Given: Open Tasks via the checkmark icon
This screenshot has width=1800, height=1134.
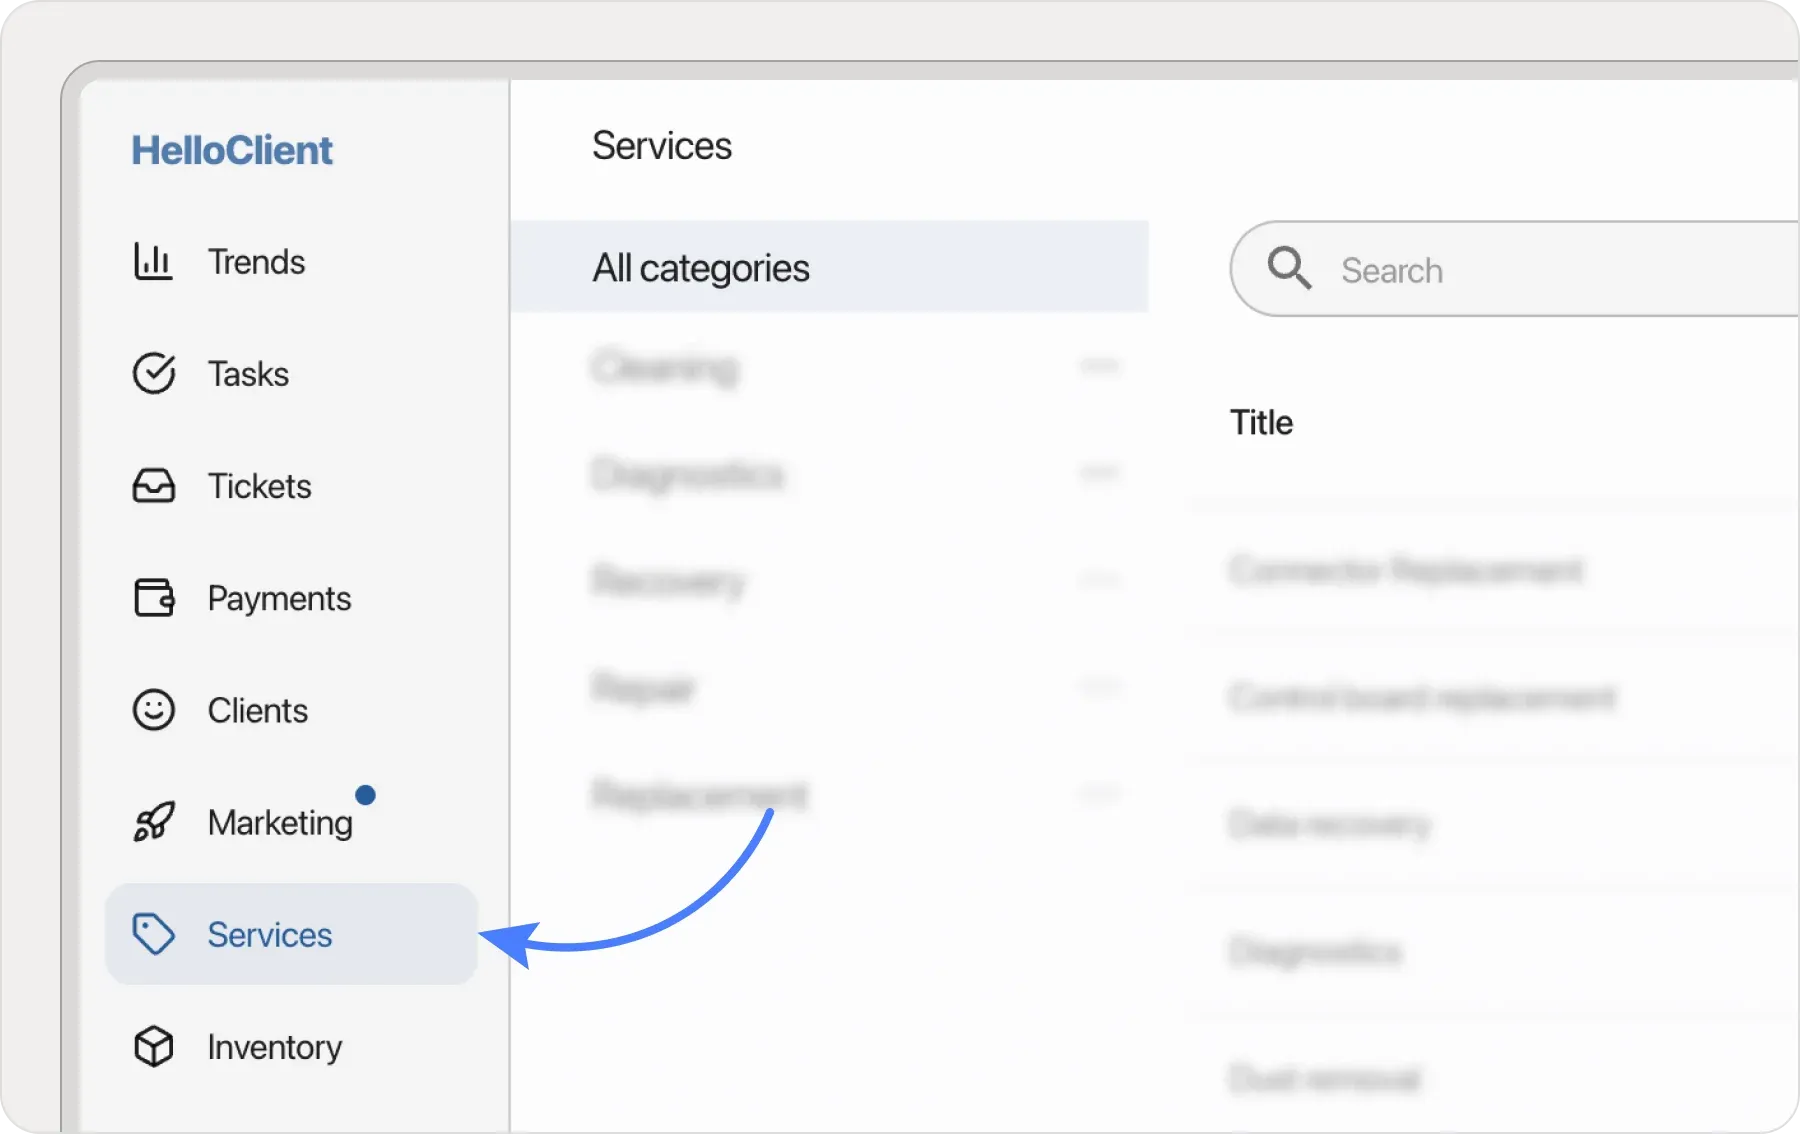Looking at the screenshot, I should point(153,374).
